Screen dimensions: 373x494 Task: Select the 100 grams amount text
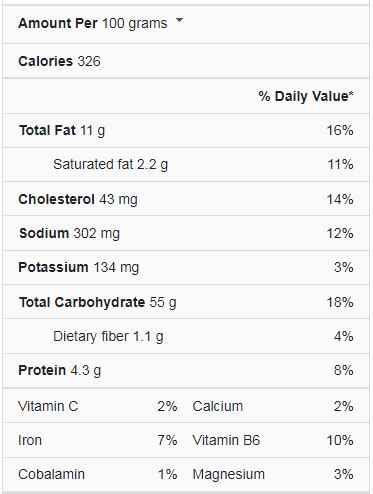[134, 24]
